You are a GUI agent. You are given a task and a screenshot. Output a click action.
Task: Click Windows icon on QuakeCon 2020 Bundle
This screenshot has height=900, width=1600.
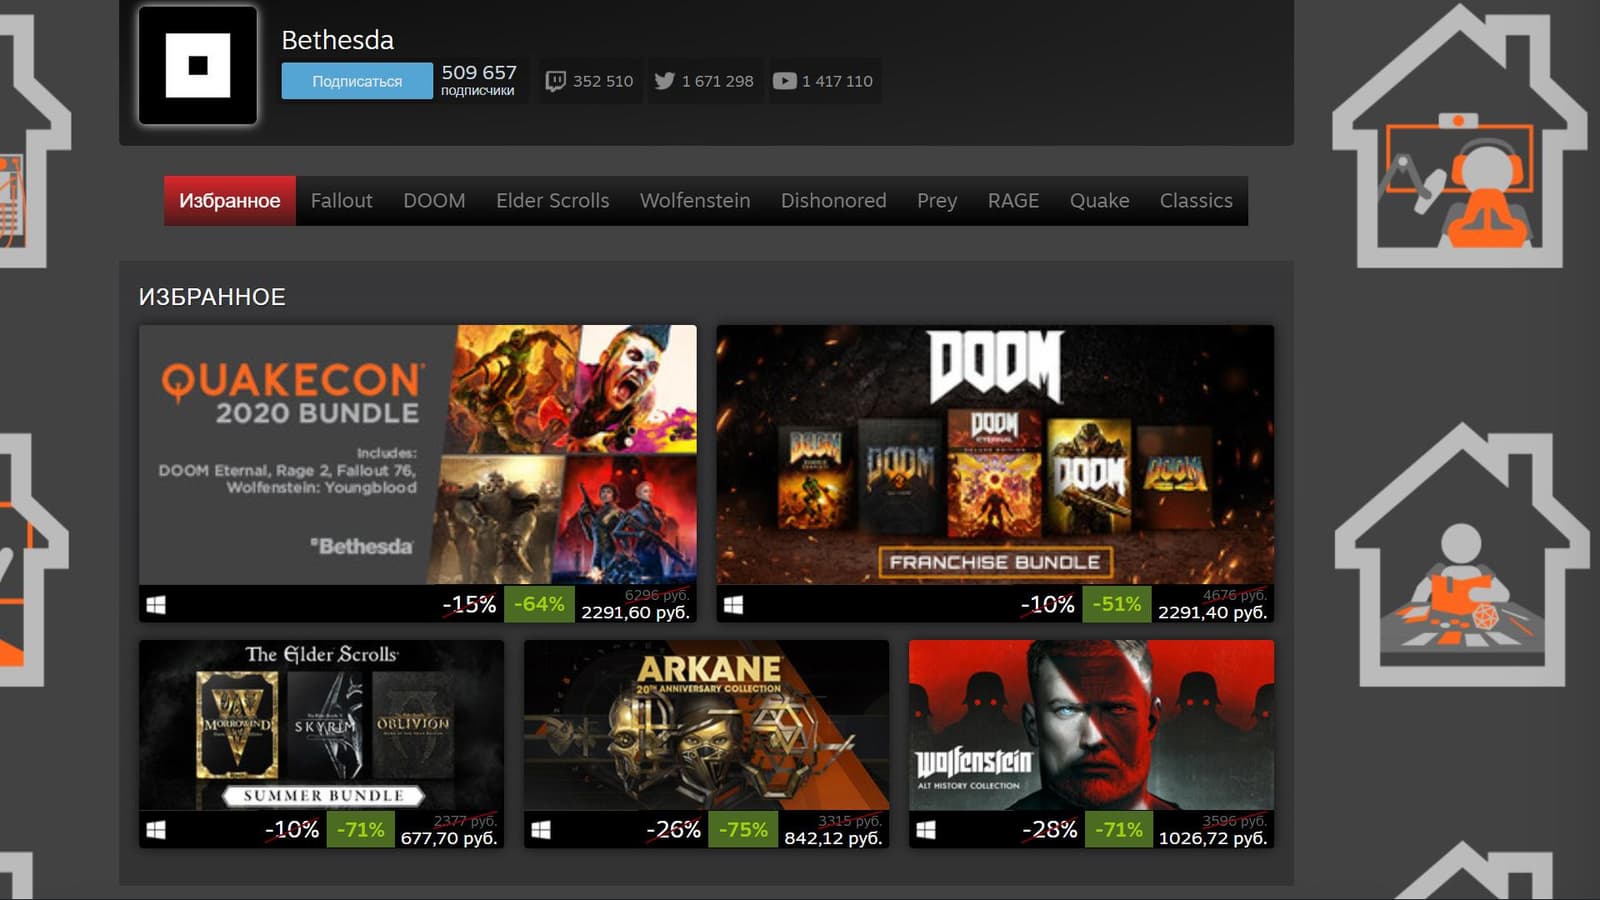(156, 605)
